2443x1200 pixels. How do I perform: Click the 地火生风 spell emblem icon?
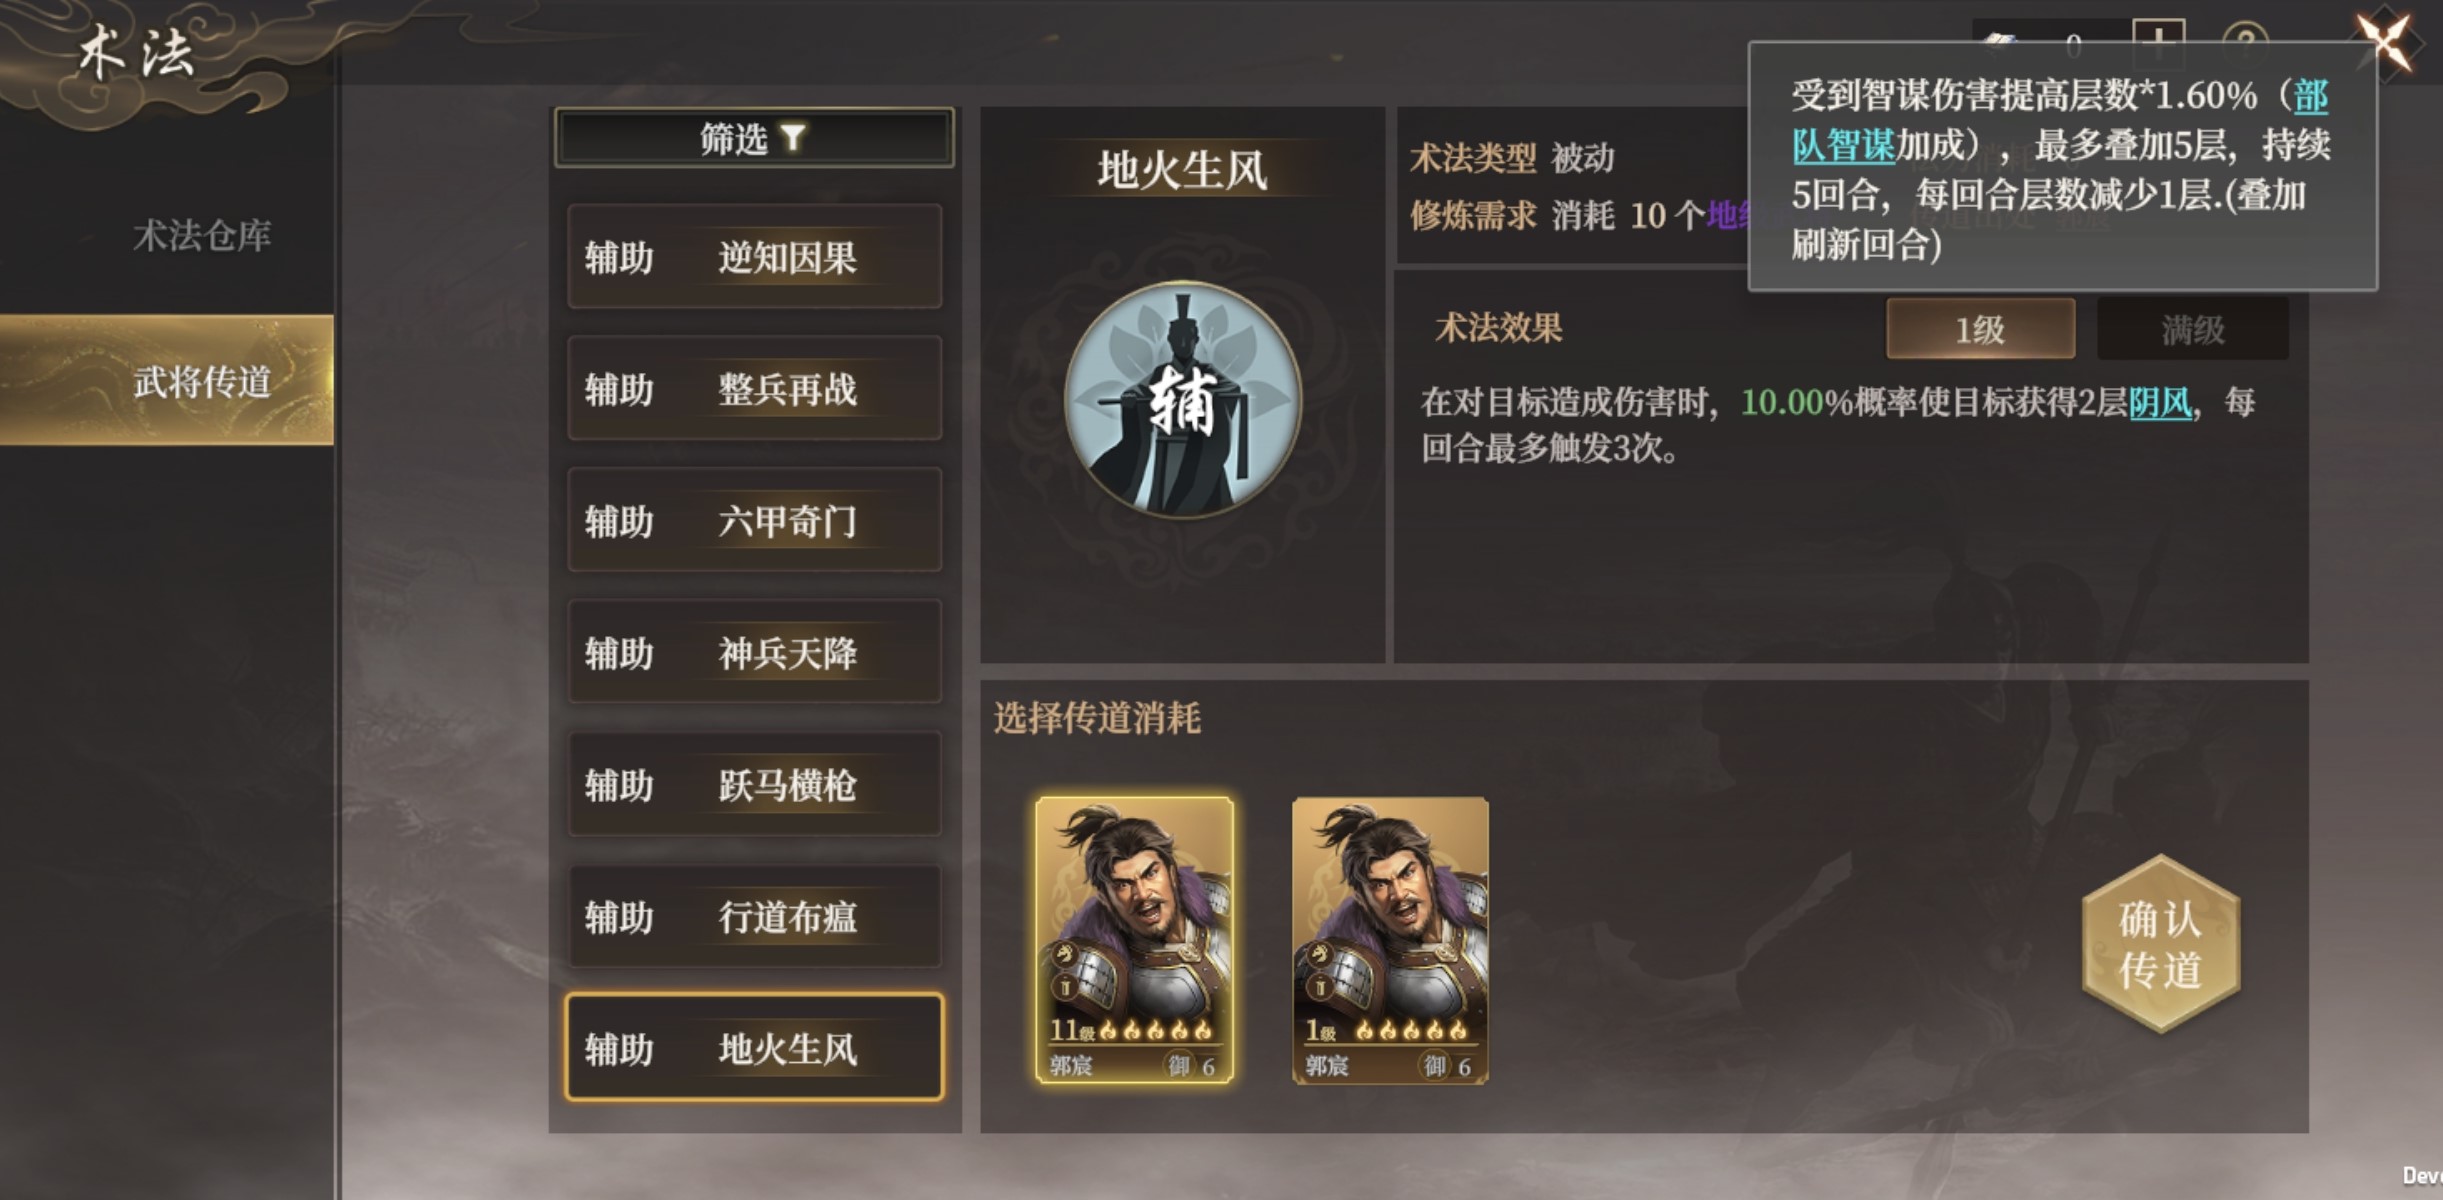pyautogui.click(x=1183, y=400)
